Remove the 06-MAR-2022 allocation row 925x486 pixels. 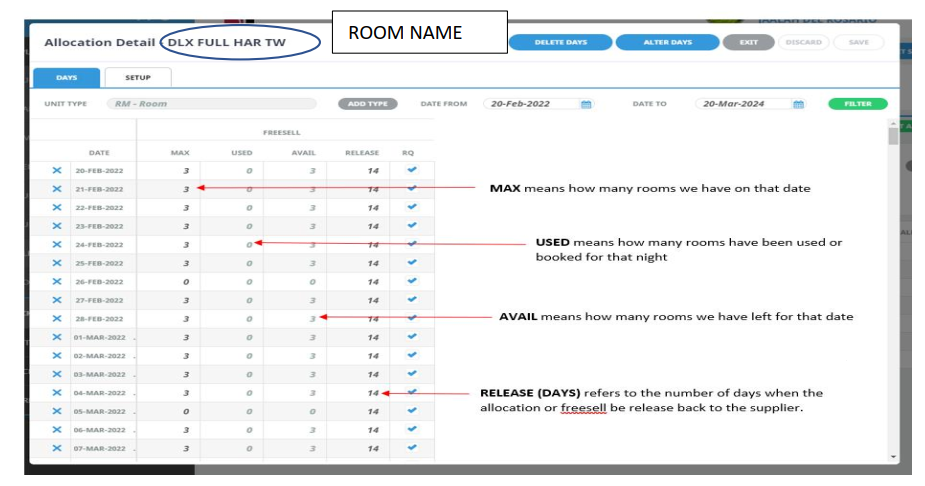tap(57, 430)
